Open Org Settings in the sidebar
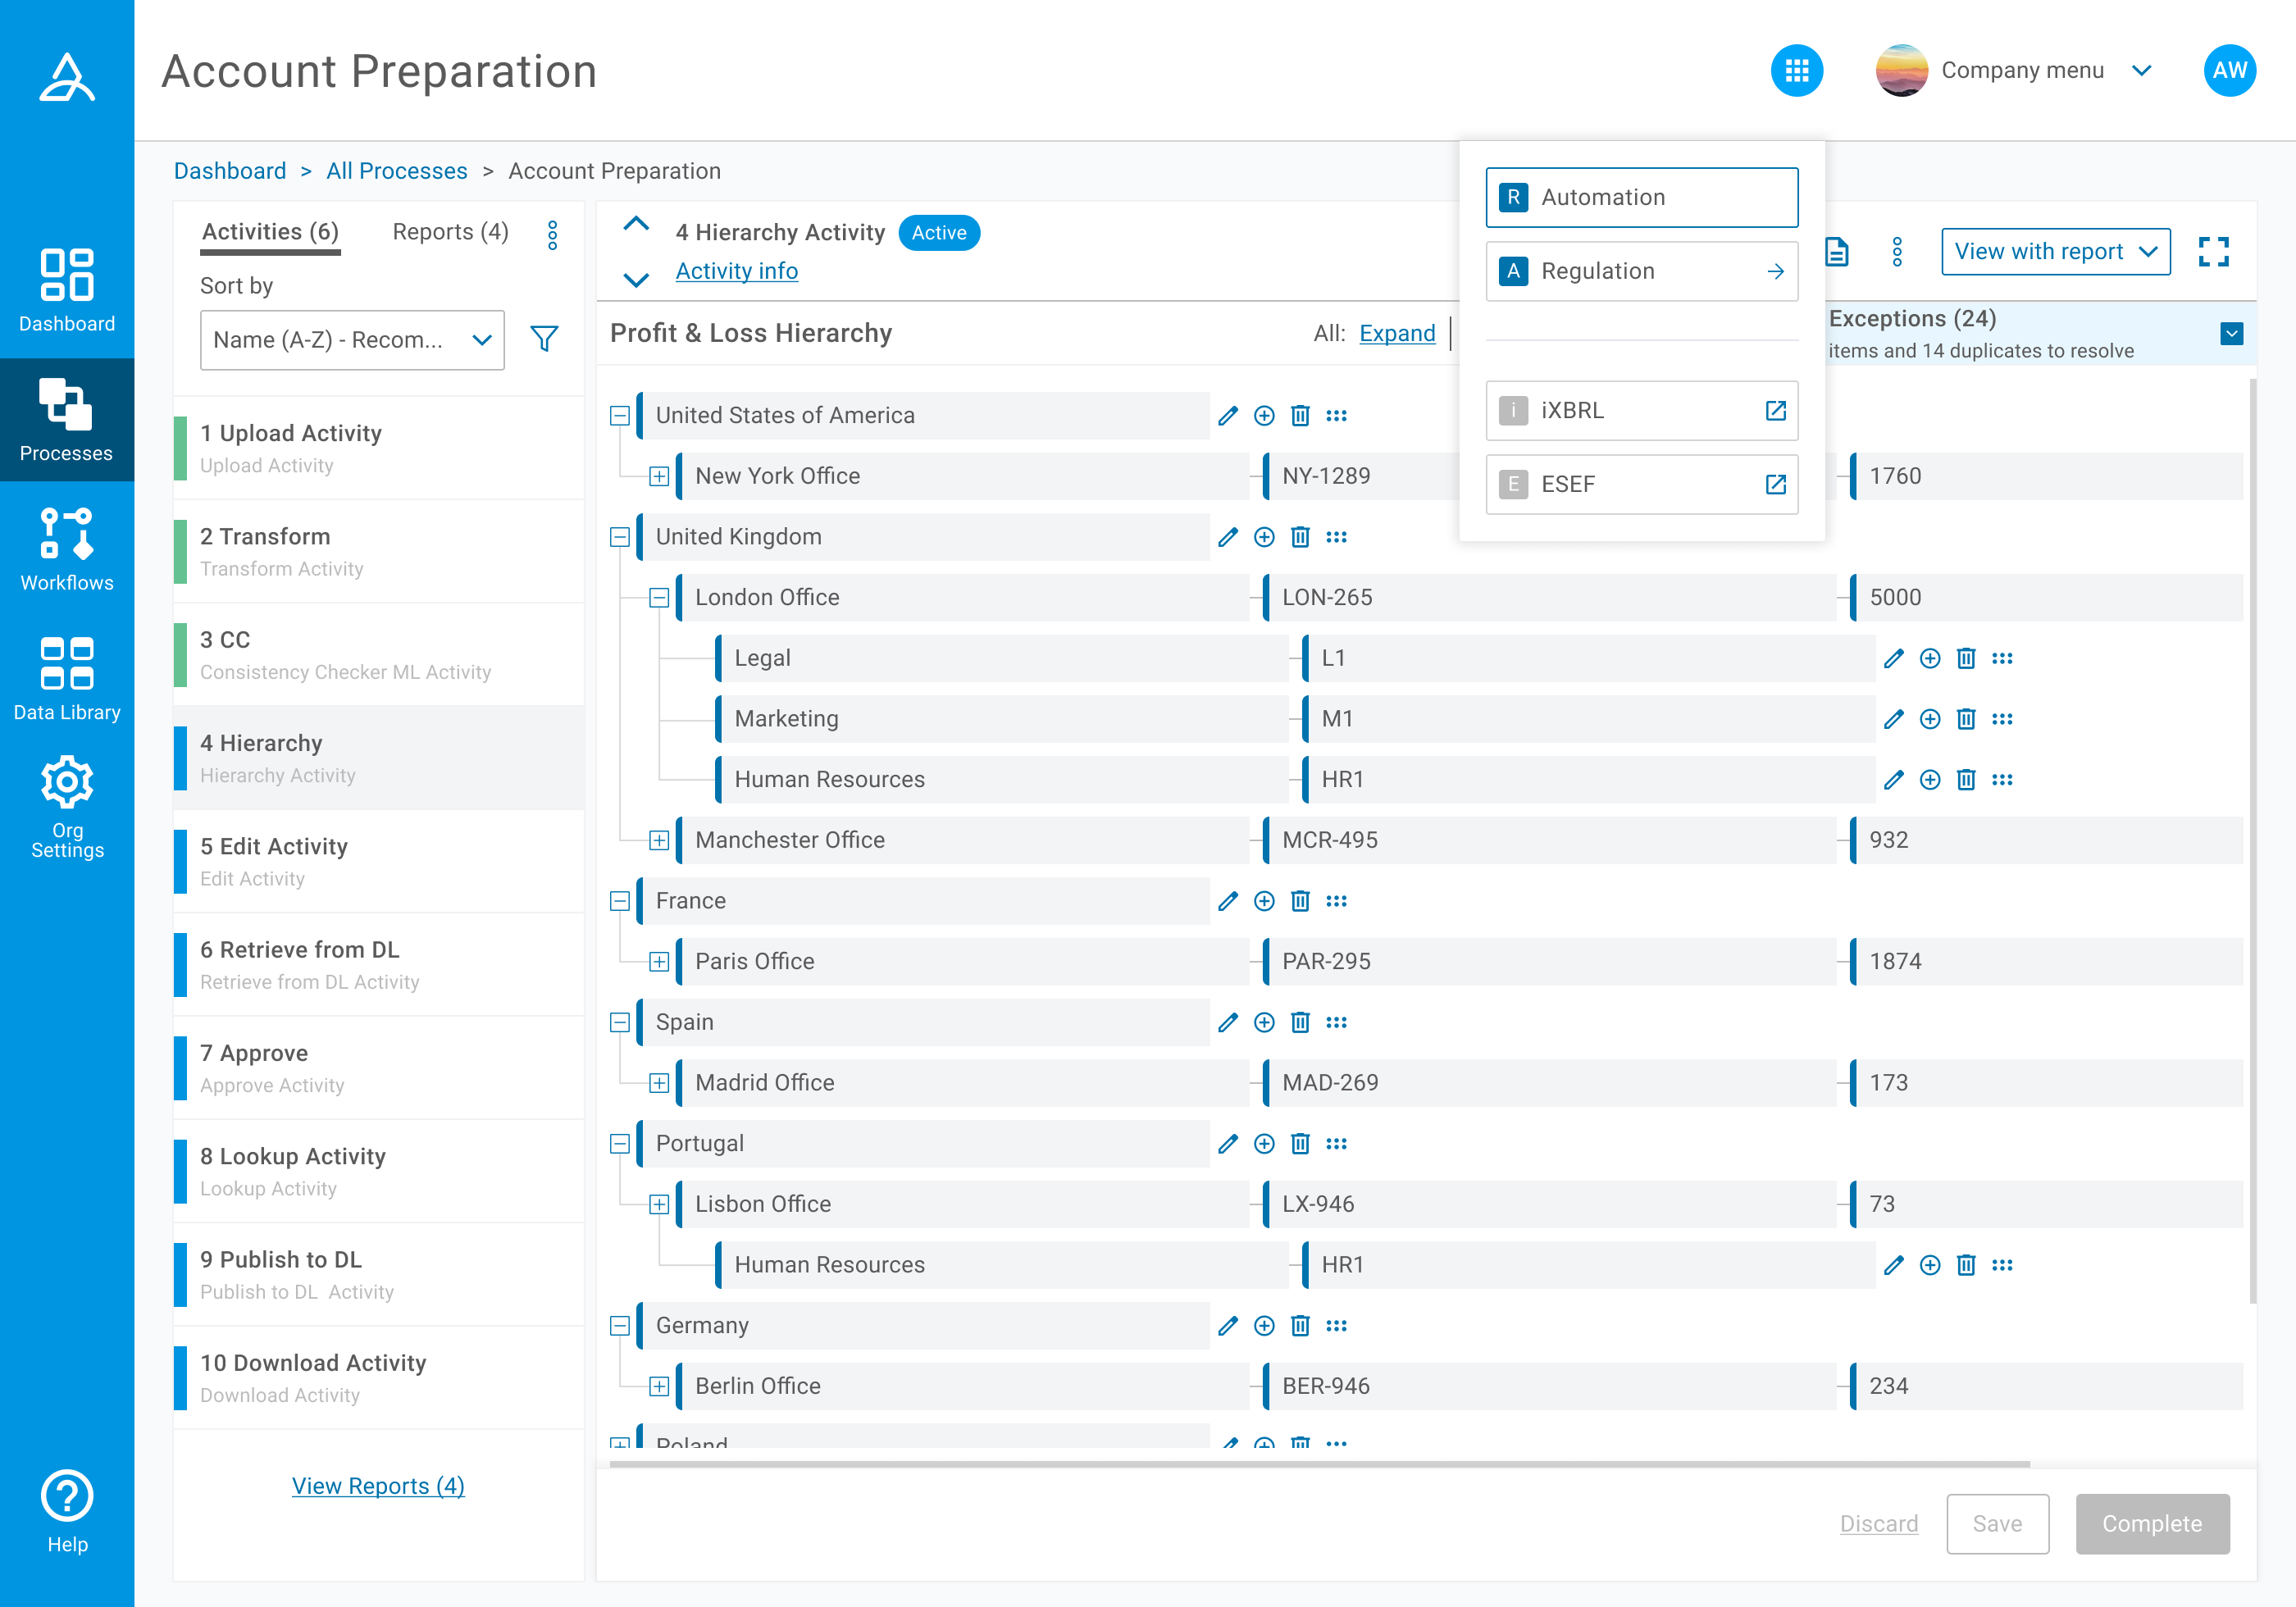This screenshot has height=1607, width=2296. [67, 807]
